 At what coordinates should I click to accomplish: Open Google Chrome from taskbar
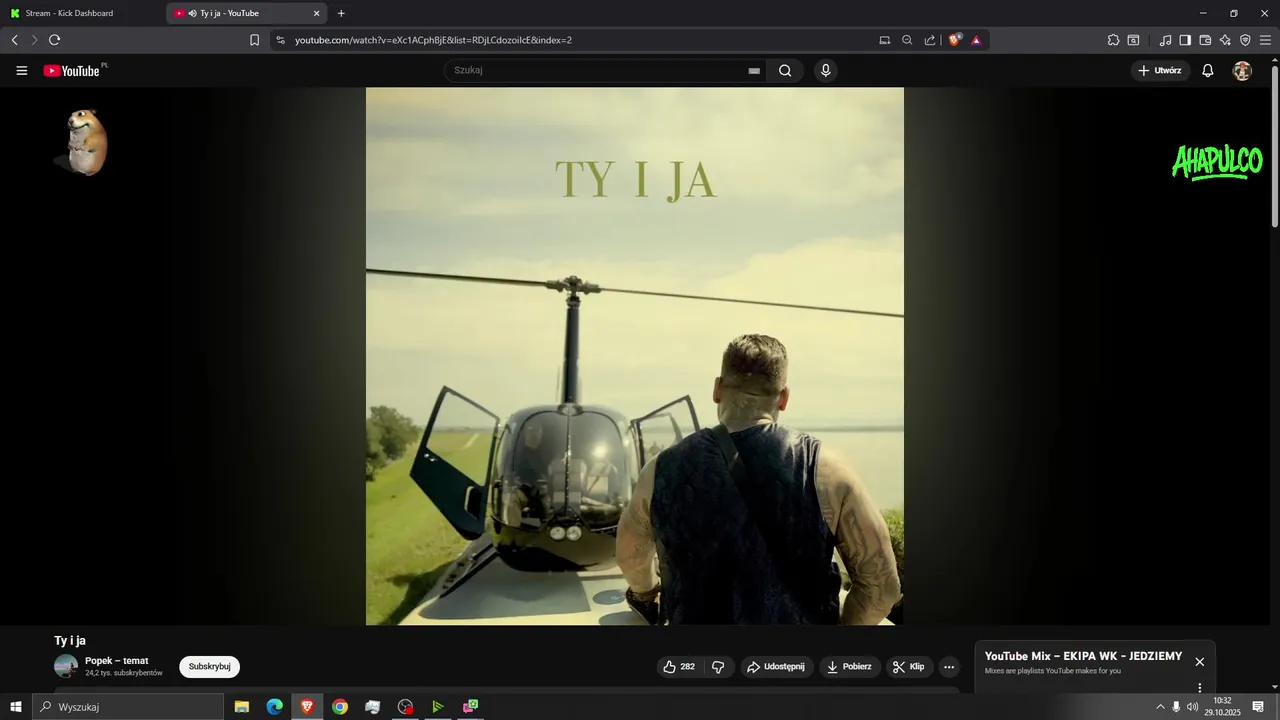(x=340, y=707)
